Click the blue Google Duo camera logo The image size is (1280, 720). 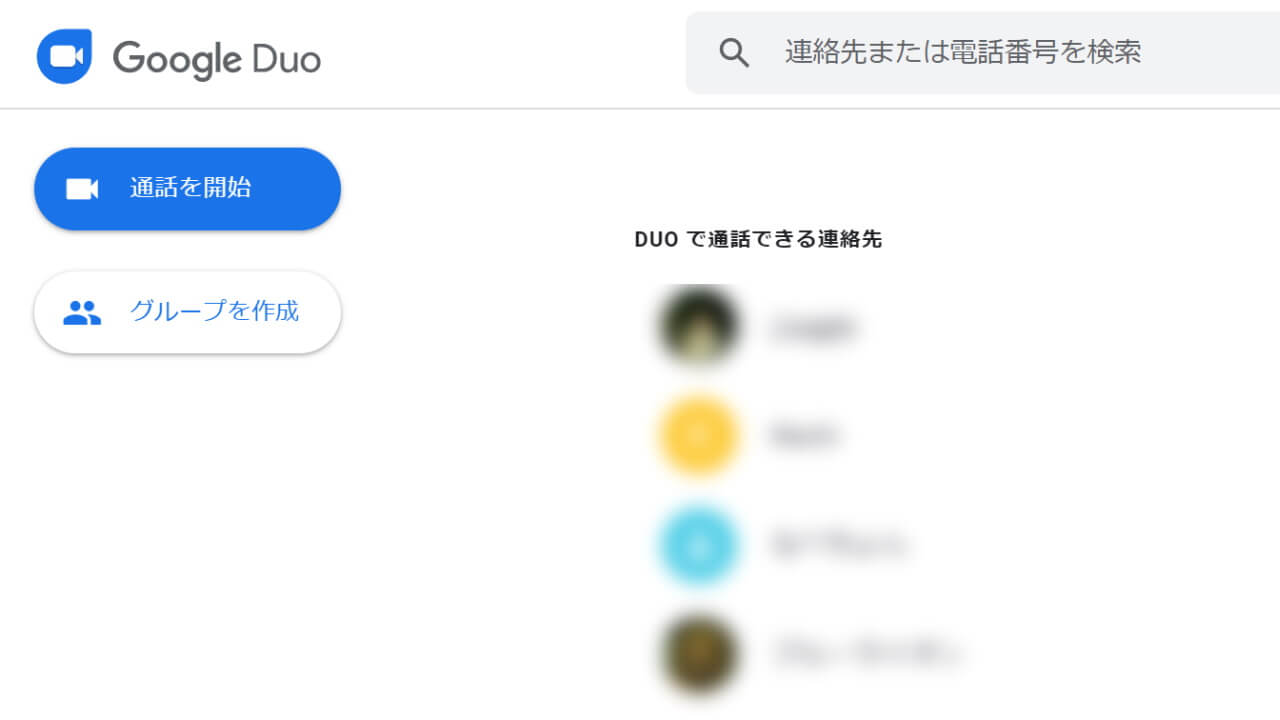tap(64, 56)
